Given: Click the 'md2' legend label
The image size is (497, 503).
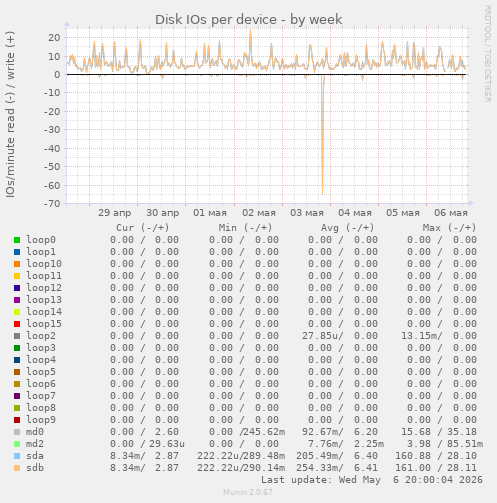Looking at the screenshot, I should point(35,444).
